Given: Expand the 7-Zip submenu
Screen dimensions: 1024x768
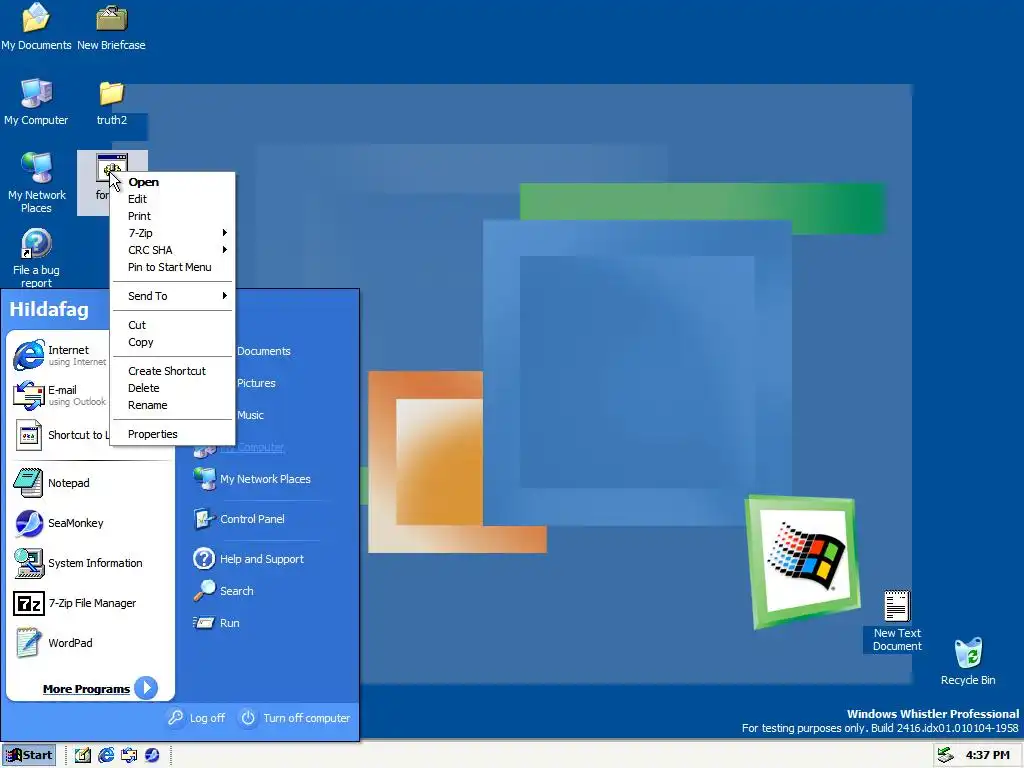Looking at the screenshot, I should (x=173, y=233).
